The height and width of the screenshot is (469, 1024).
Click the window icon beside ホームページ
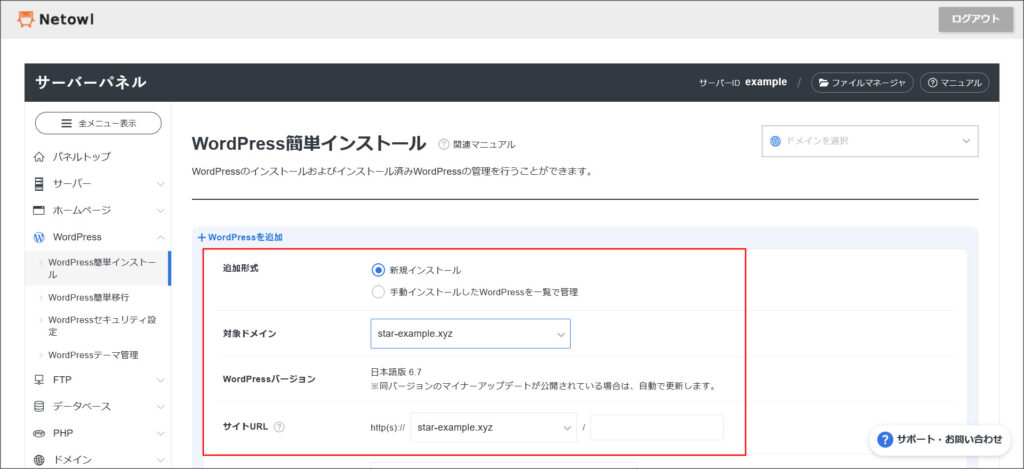pos(39,210)
